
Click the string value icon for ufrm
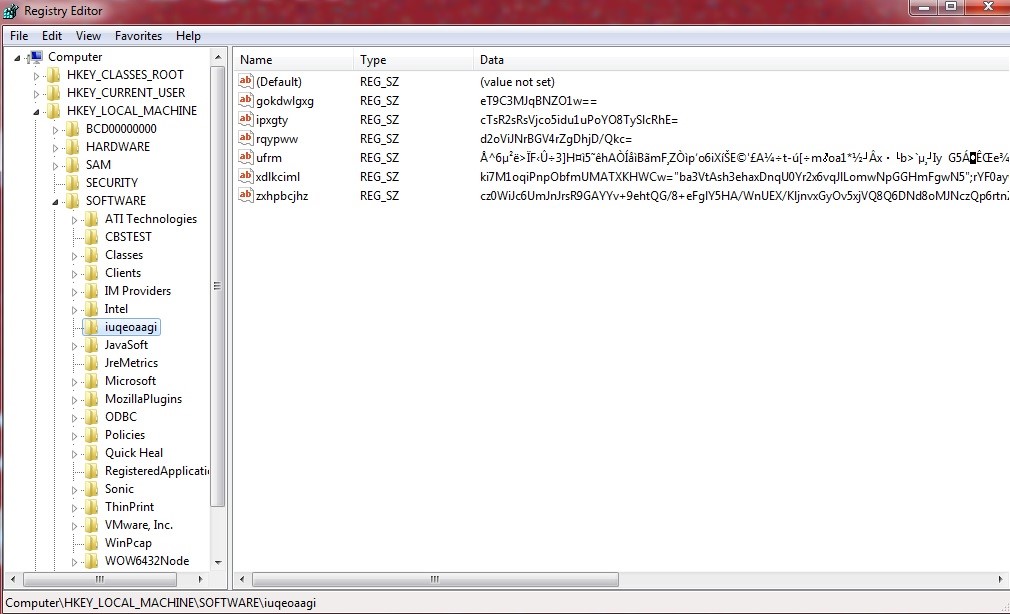coord(245,157)
